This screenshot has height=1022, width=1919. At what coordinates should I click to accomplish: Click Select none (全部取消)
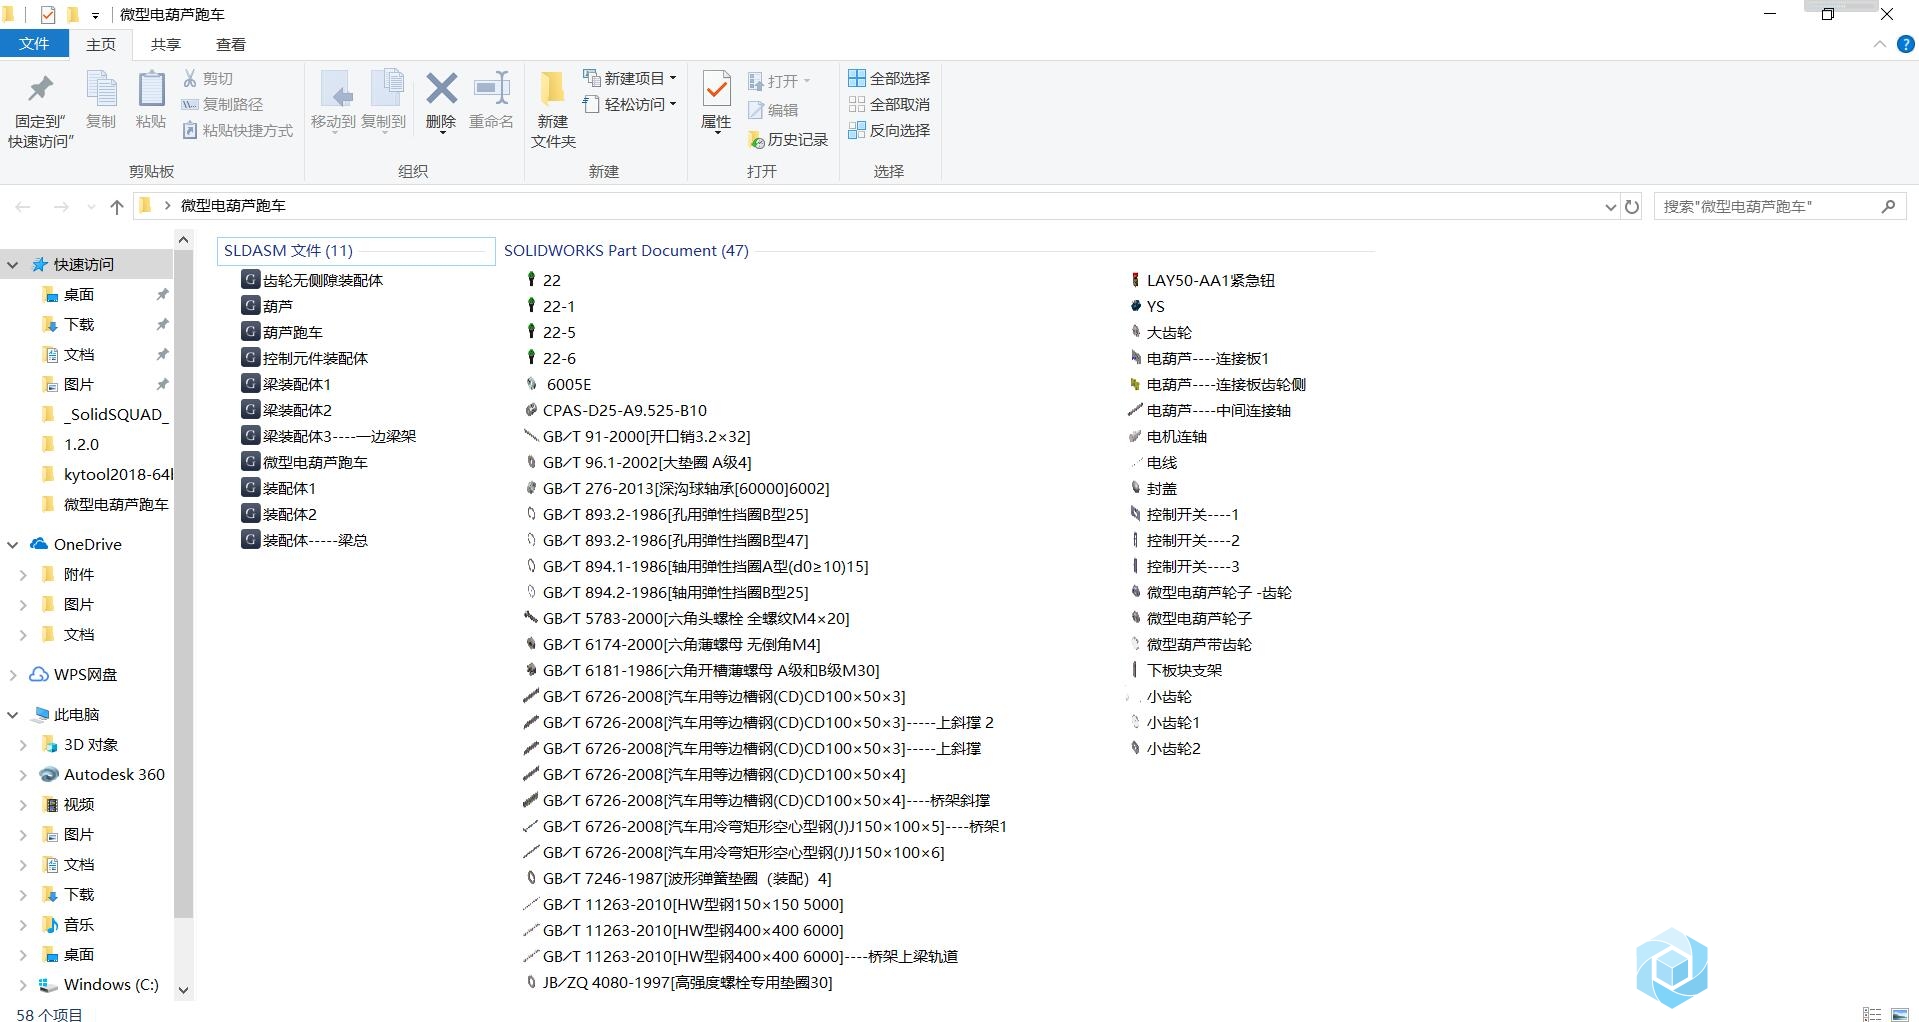[889, 104]
